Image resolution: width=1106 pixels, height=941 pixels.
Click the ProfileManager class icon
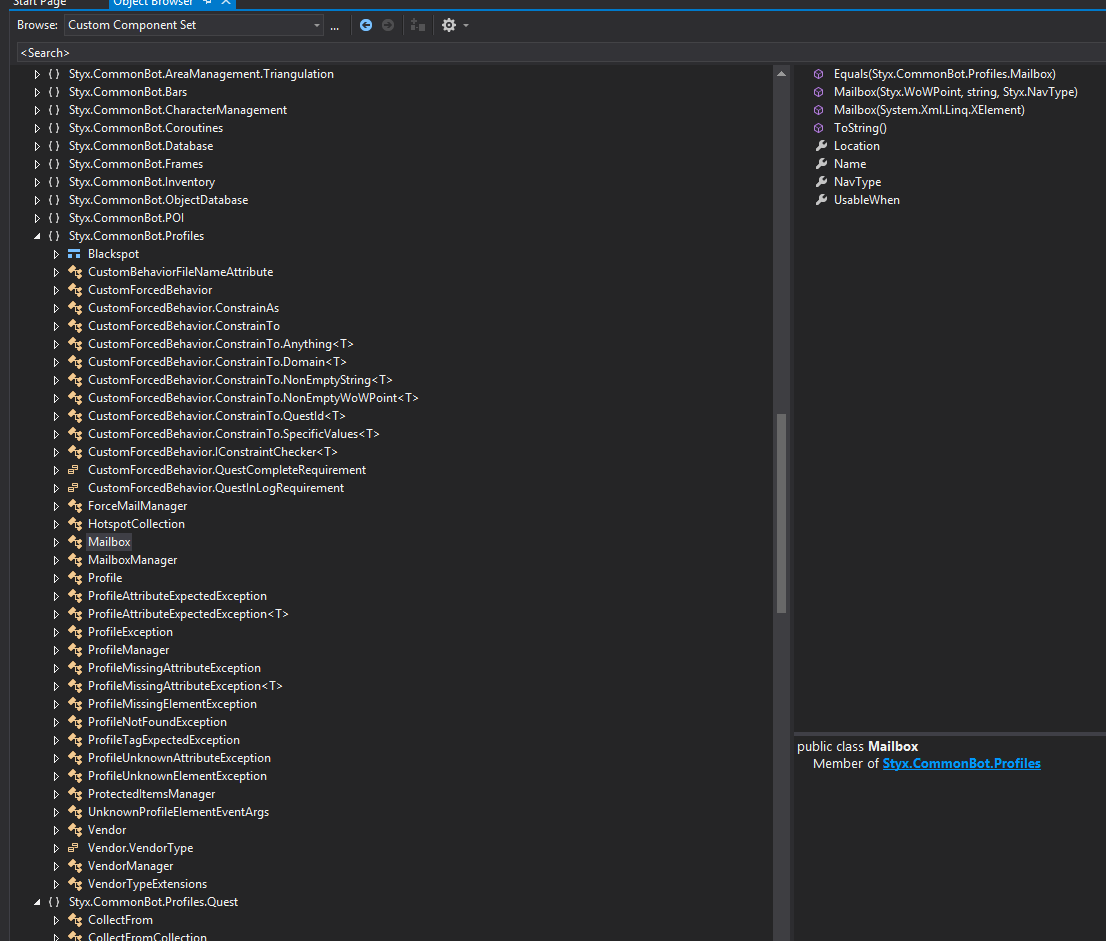(x=75, y=650)
